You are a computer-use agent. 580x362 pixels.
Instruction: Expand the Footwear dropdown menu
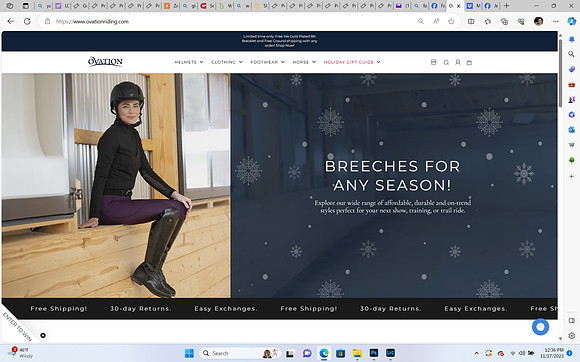(x=267, y=62)
